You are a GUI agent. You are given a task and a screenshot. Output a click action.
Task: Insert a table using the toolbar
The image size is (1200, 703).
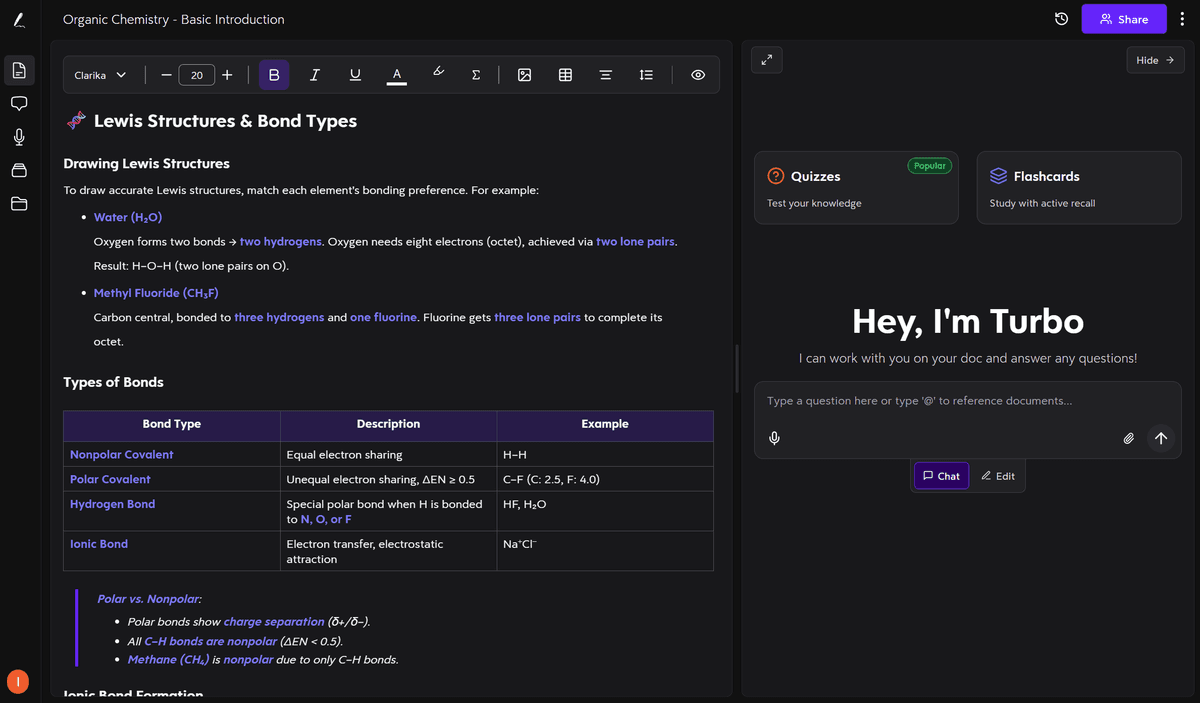coord(565,74)
